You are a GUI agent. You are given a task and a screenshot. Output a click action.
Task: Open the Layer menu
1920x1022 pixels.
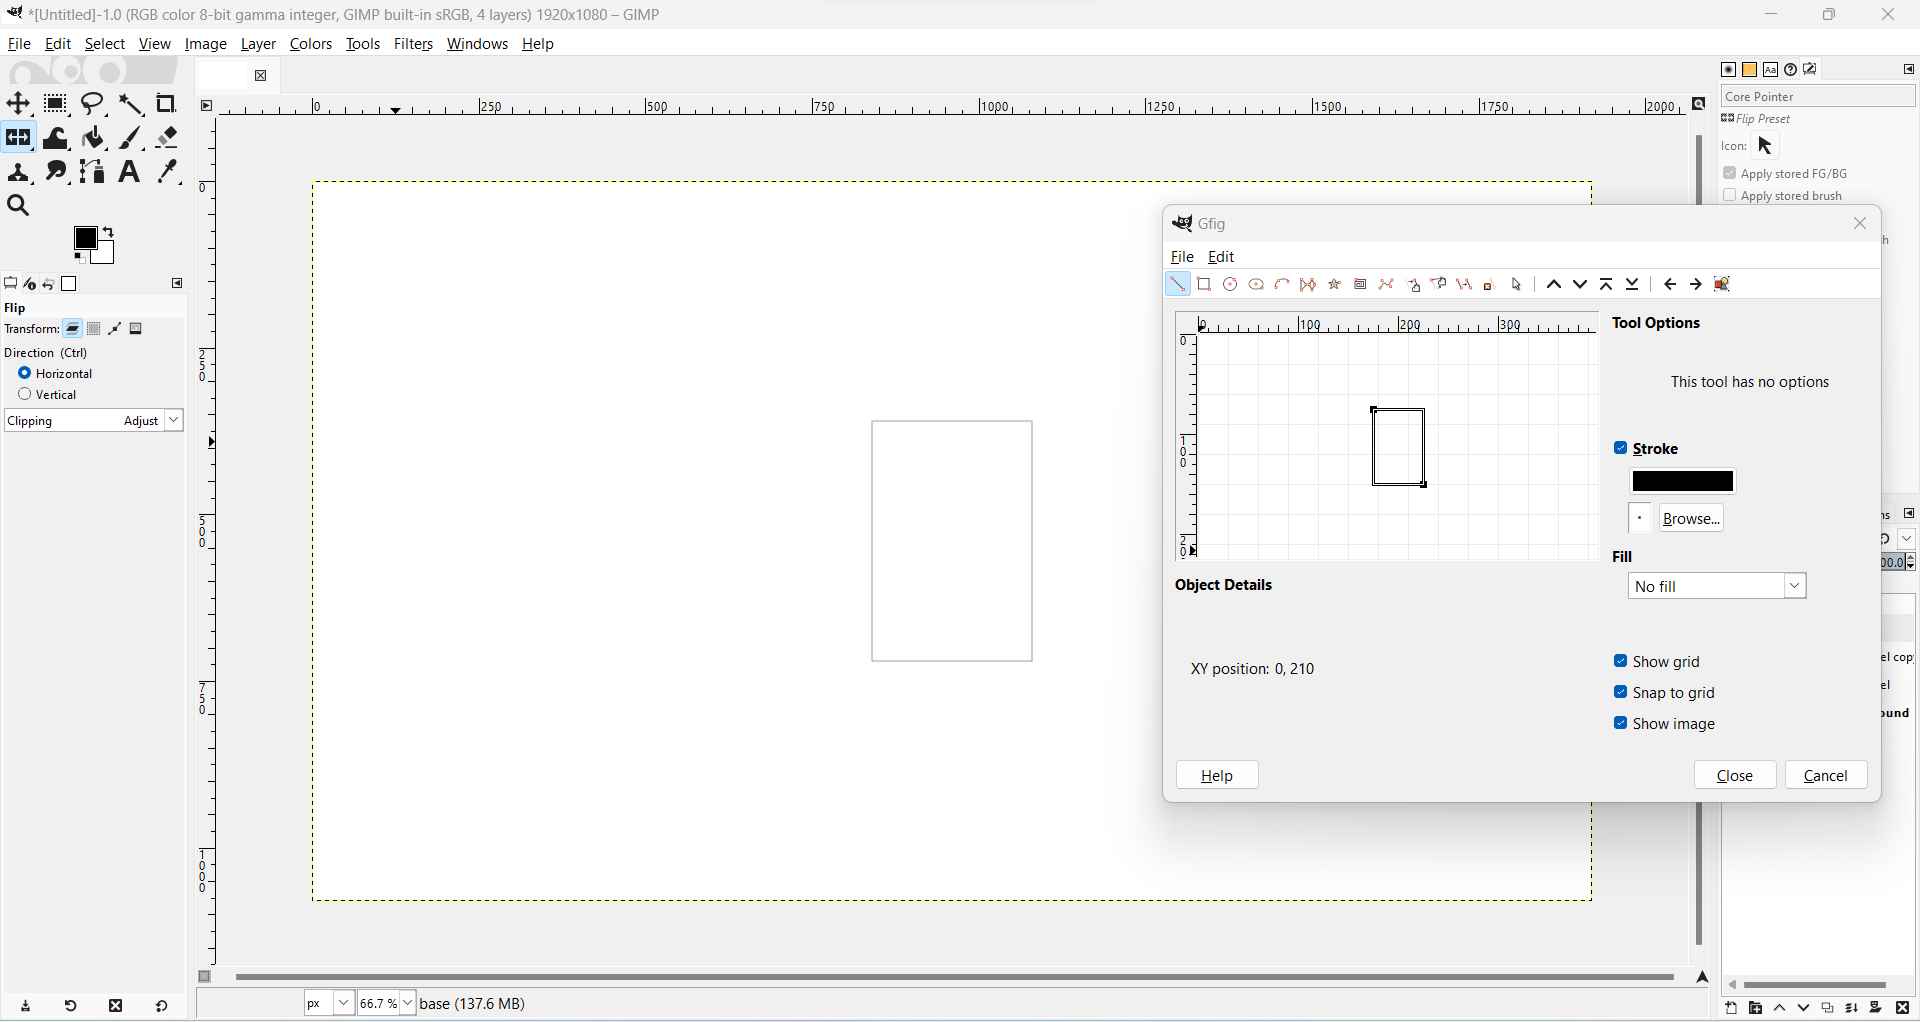click(x=258, y=45)
